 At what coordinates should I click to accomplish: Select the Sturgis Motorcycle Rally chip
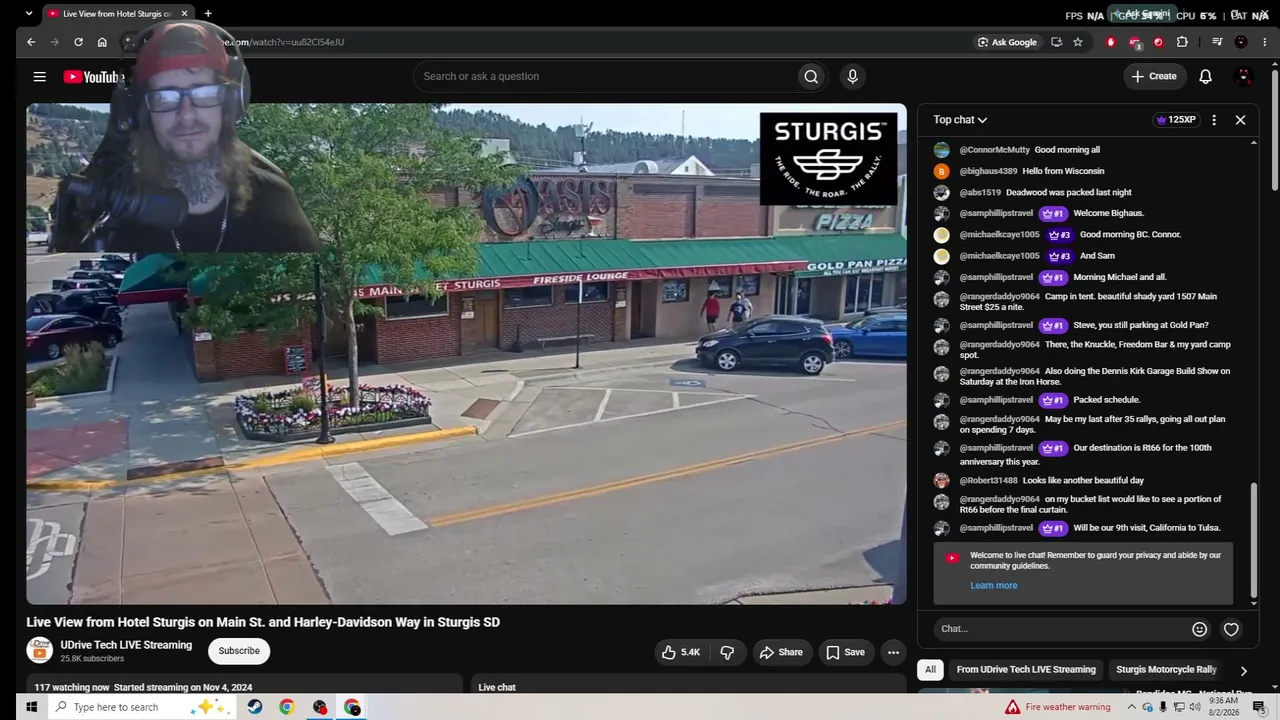pyautogui.click(x=1166, y=670)
